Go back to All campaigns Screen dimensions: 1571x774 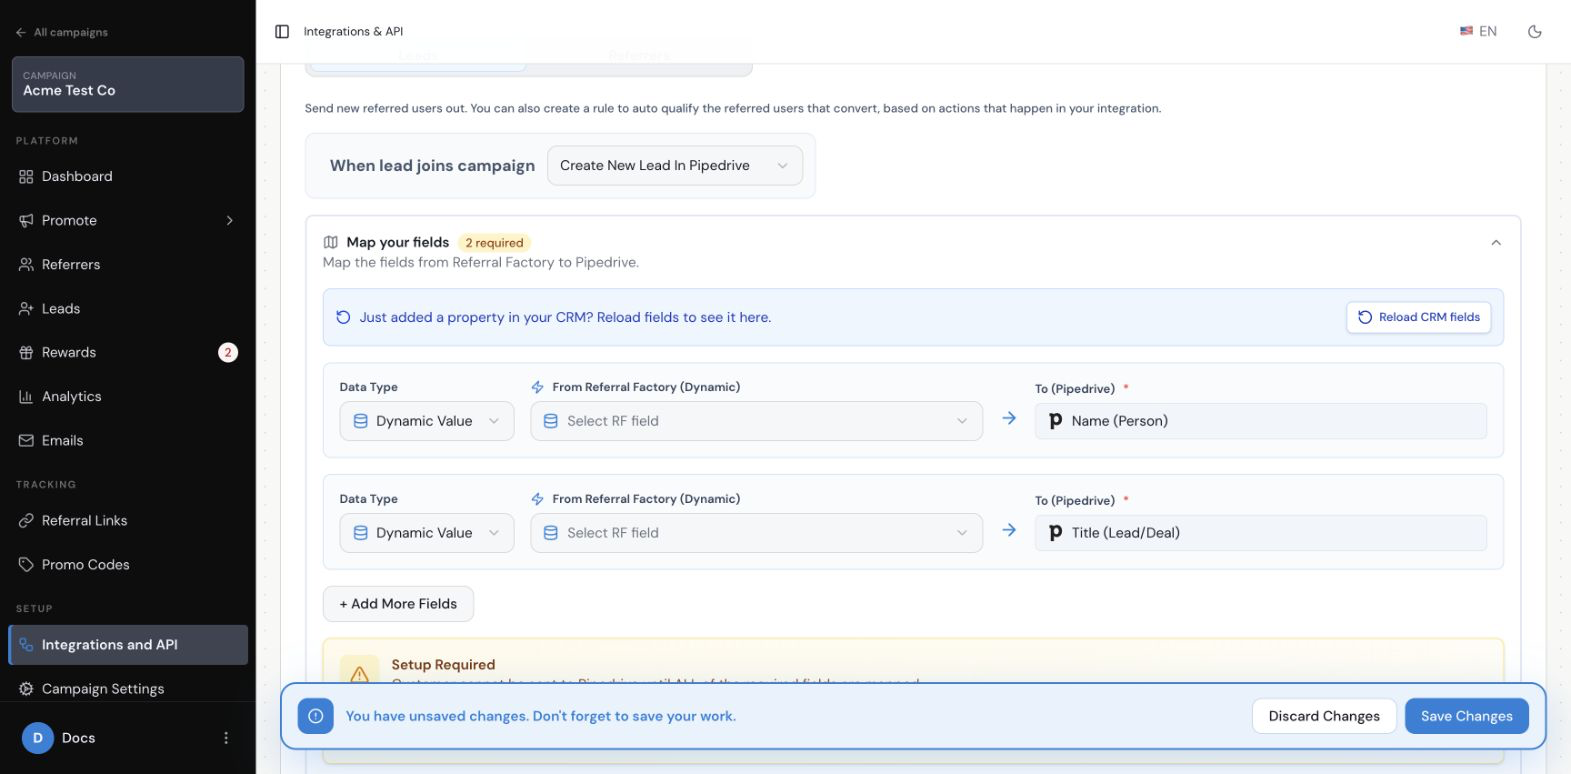click(62, 32)
